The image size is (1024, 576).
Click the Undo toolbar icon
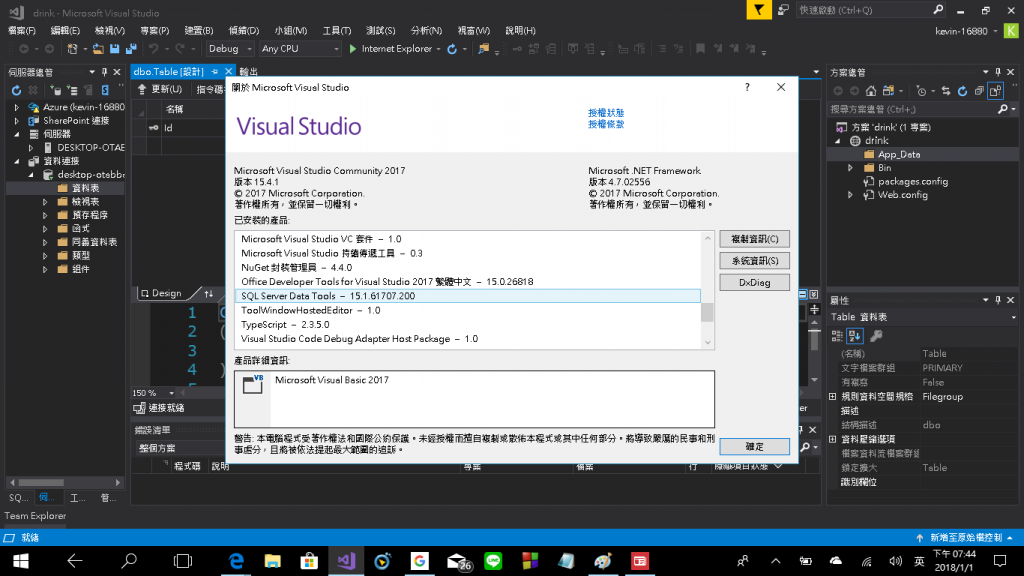[x=153, y=49]
